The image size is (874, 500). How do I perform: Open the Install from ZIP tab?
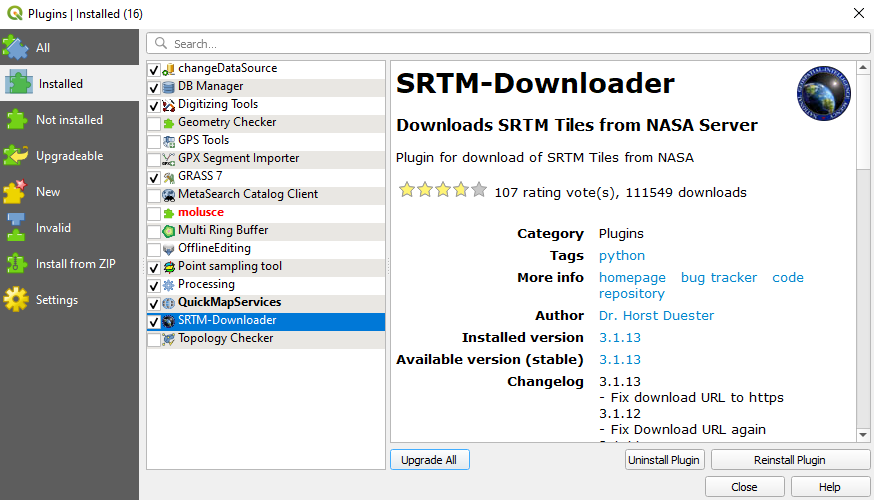tap(69, 264)
